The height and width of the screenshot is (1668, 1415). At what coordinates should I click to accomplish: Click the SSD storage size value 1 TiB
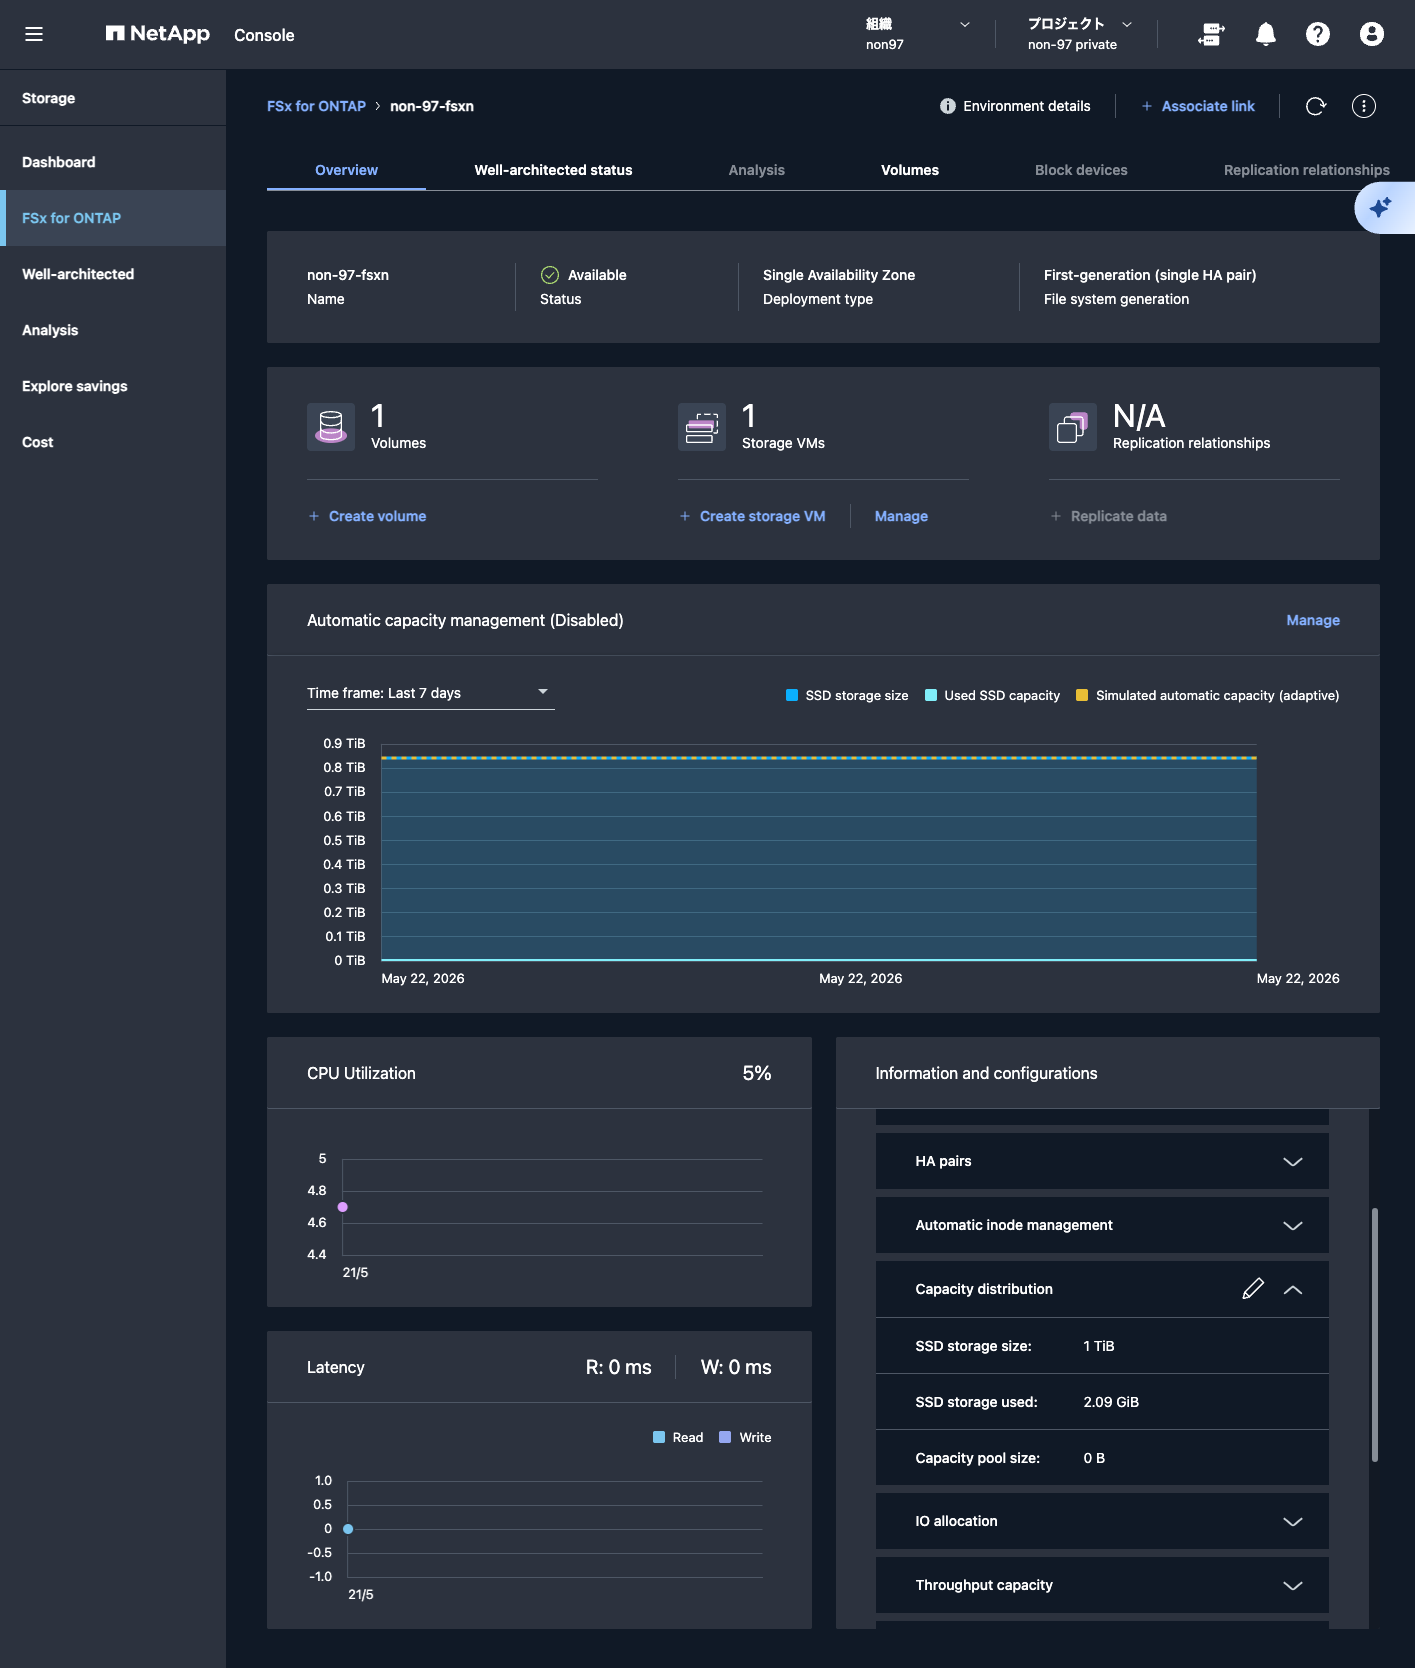[1099, 1346]
